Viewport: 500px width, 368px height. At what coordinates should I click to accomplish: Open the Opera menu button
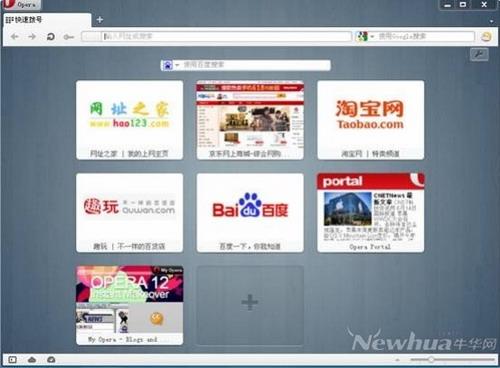[x=21, y=5]
